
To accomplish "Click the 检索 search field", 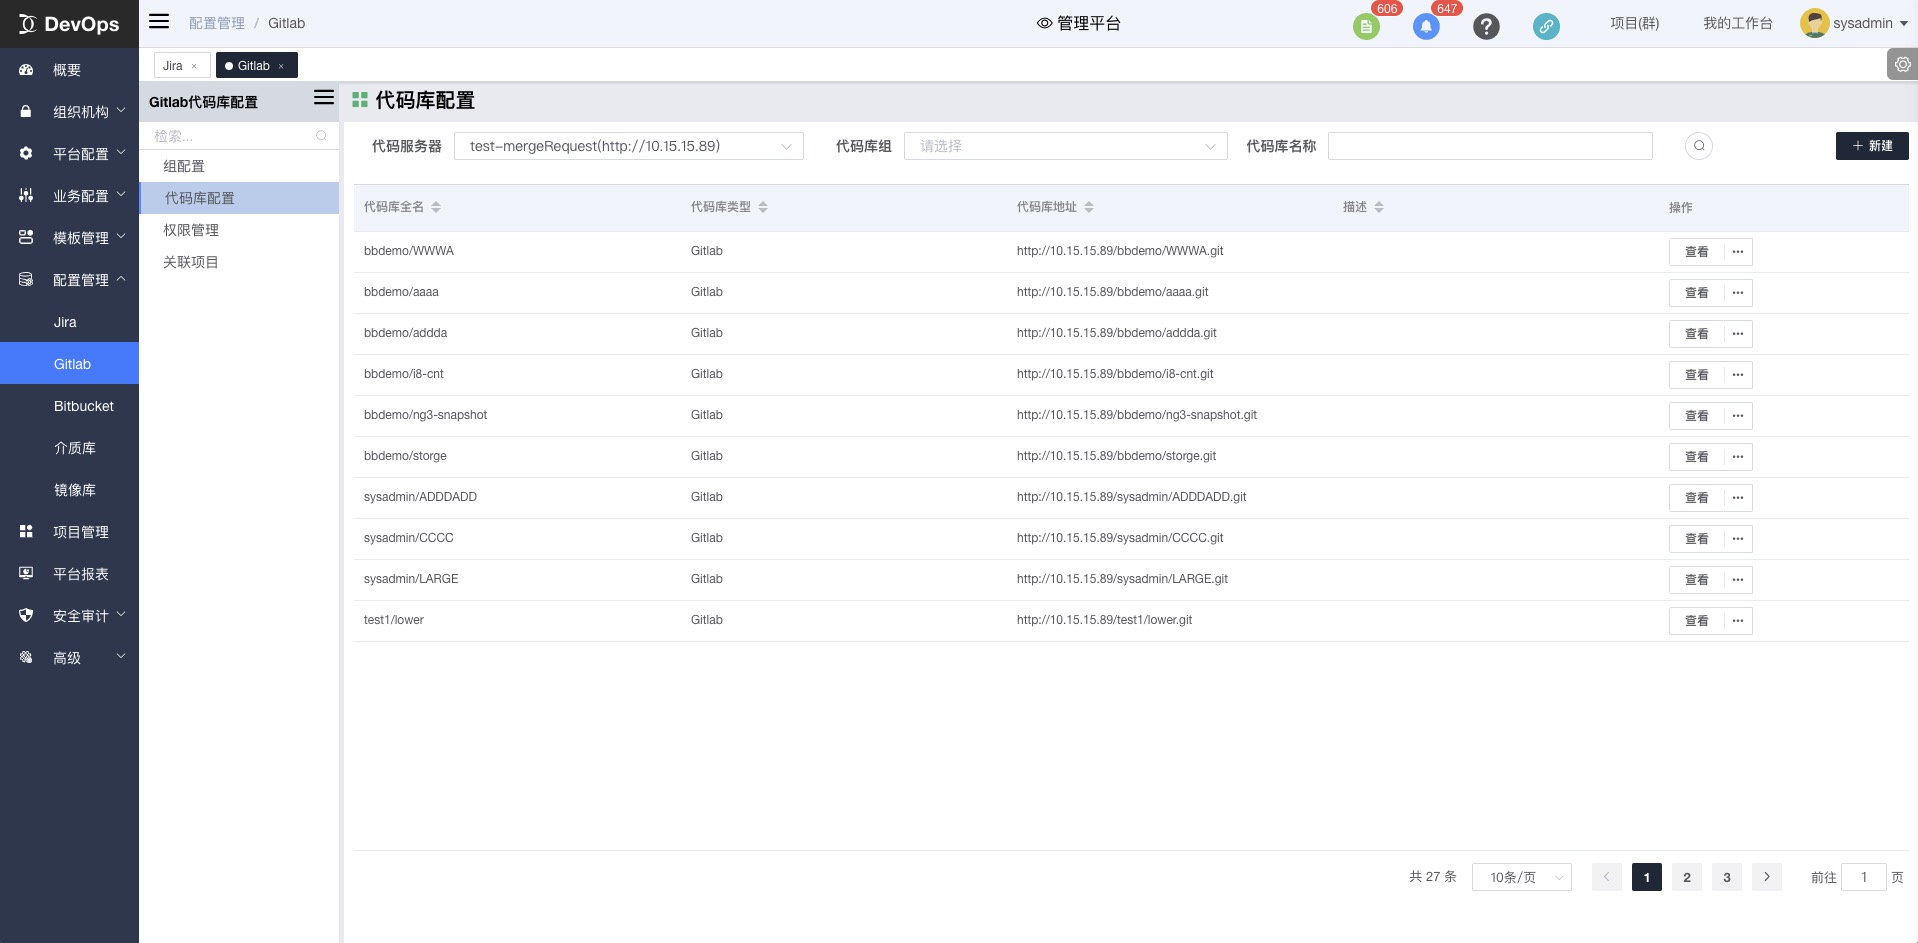I will 239,136.
